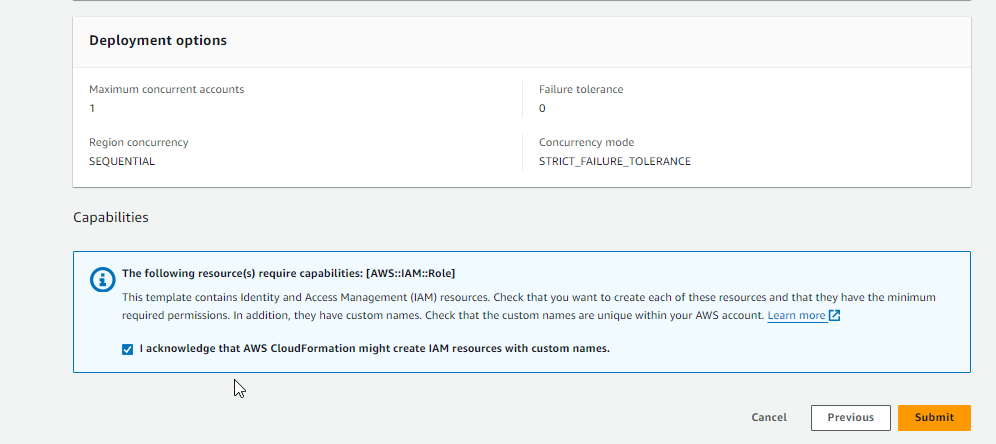Click the Concurrency mode label
Screen dimensions: 996x444
click(586, 142)
